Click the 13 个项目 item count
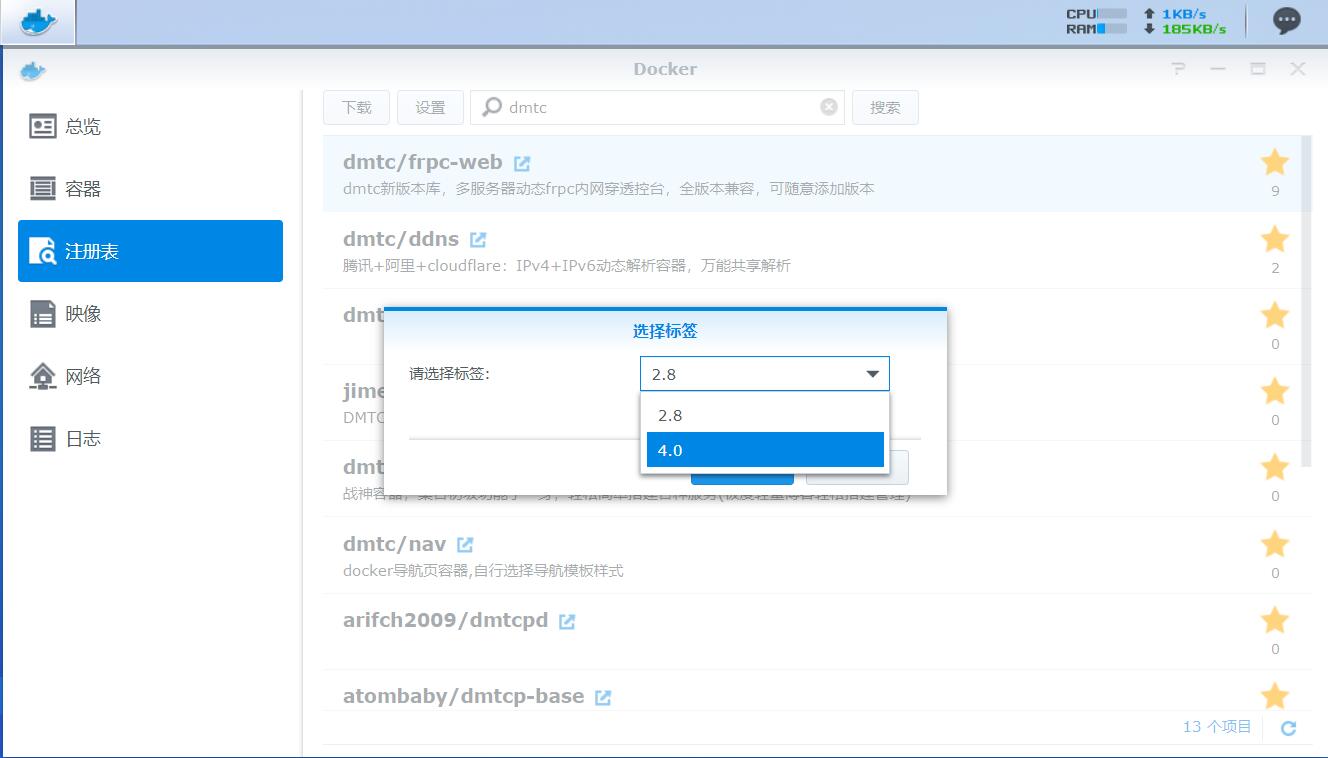Screen dimensions: 1328x758 tap(1217, 727)
